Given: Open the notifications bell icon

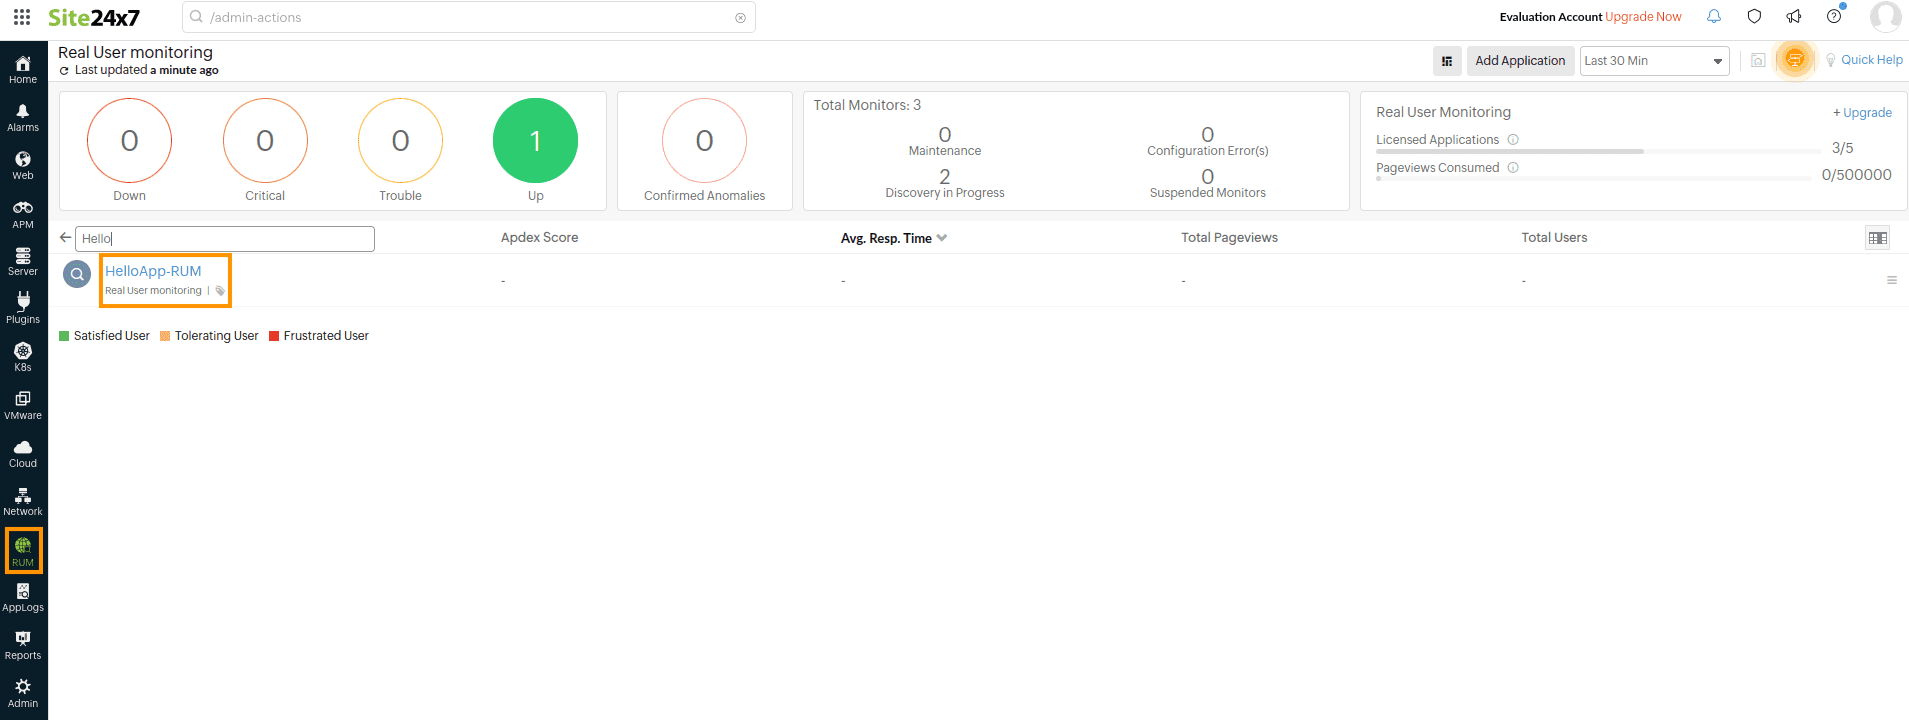Looking at the screenshot, I should click(1714, 16).
